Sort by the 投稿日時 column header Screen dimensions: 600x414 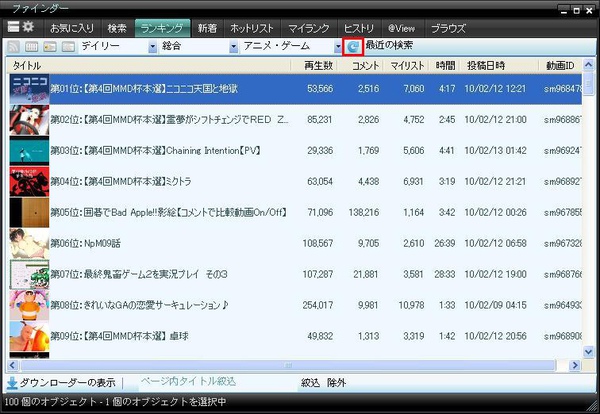click(x=499, y=66)
